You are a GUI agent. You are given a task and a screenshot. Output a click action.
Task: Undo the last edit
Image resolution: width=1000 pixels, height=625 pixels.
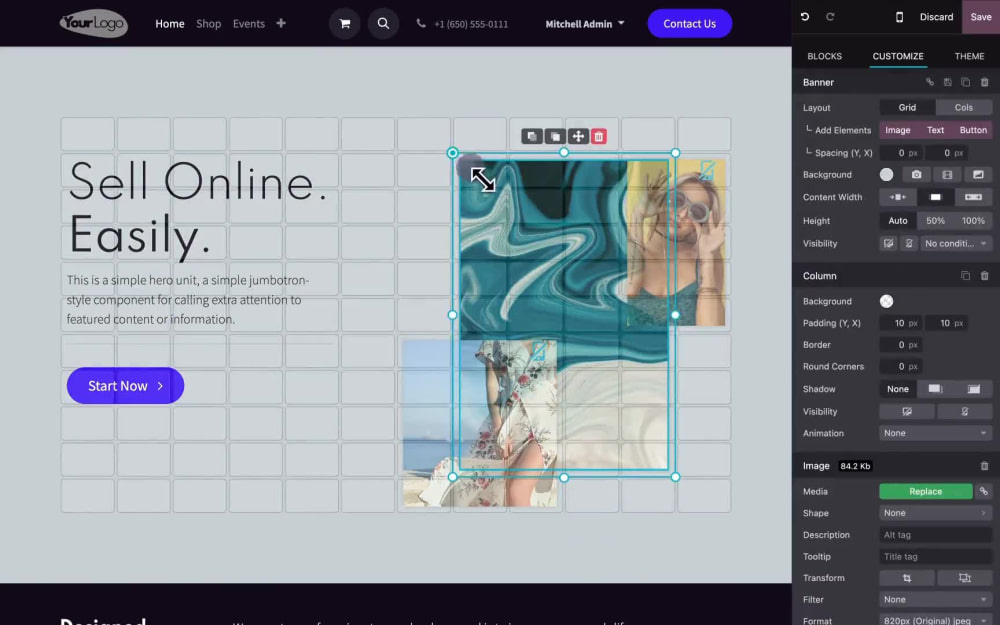[x=805, y=17]
